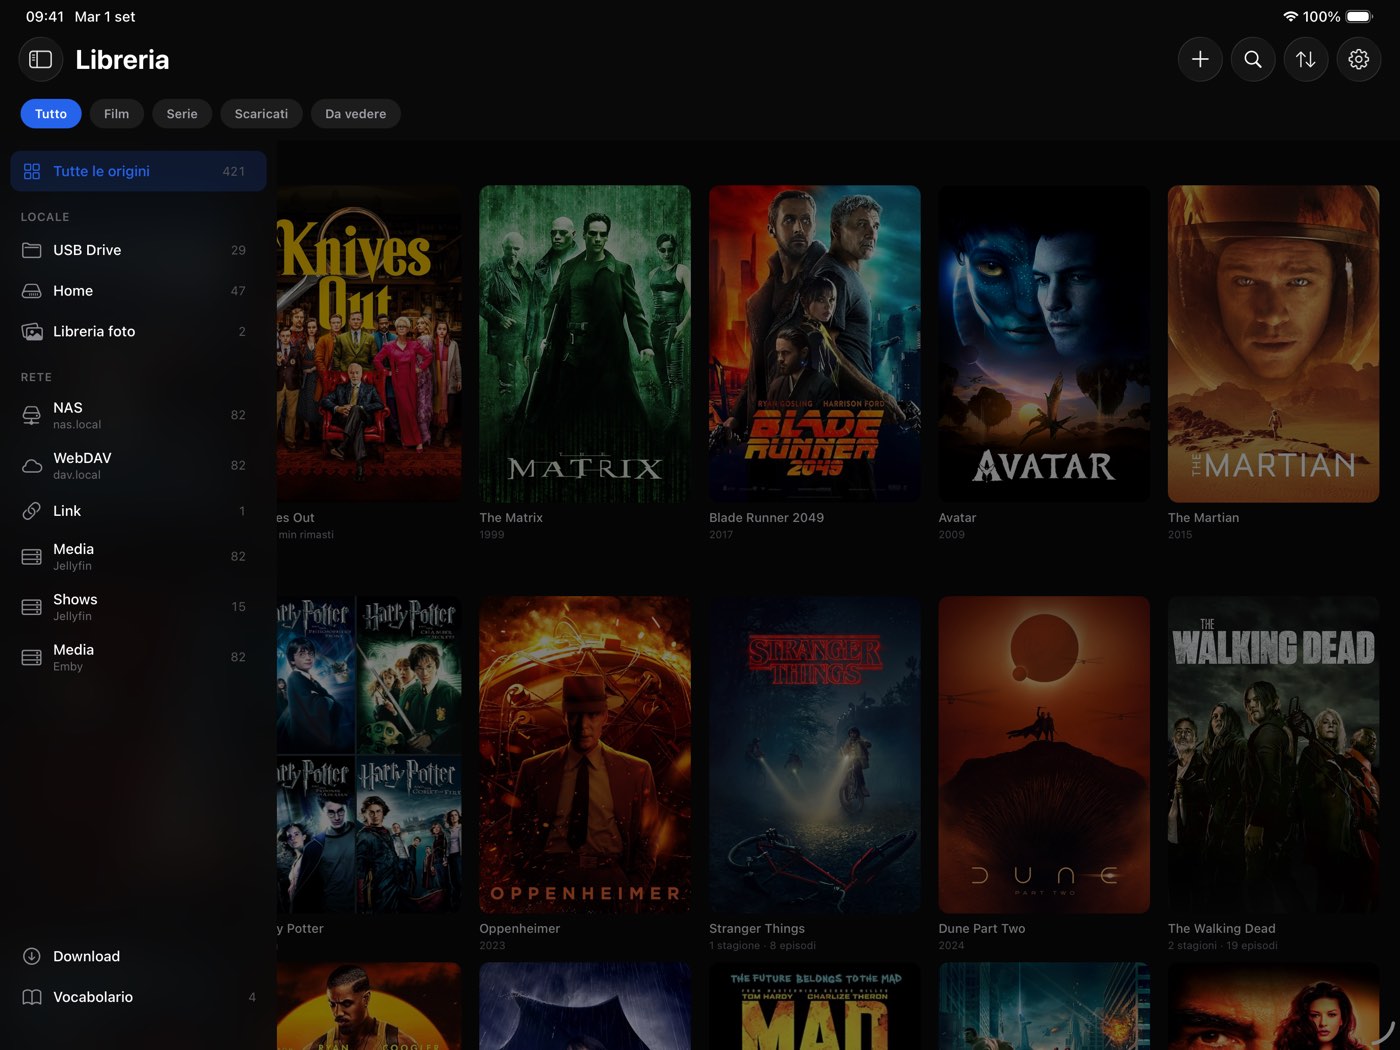Open Harry Potter collection poster
The image size is (1400, 1050).
369,755
